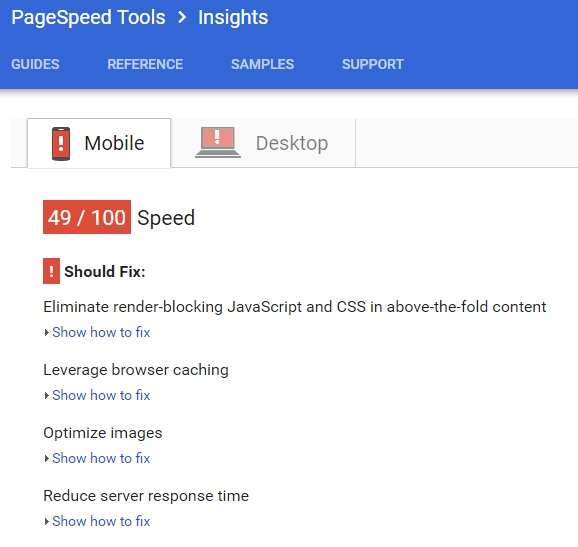Click Show how to fix for Optimize images
Viewport: 578px width, 547px height.
point(101,459)
